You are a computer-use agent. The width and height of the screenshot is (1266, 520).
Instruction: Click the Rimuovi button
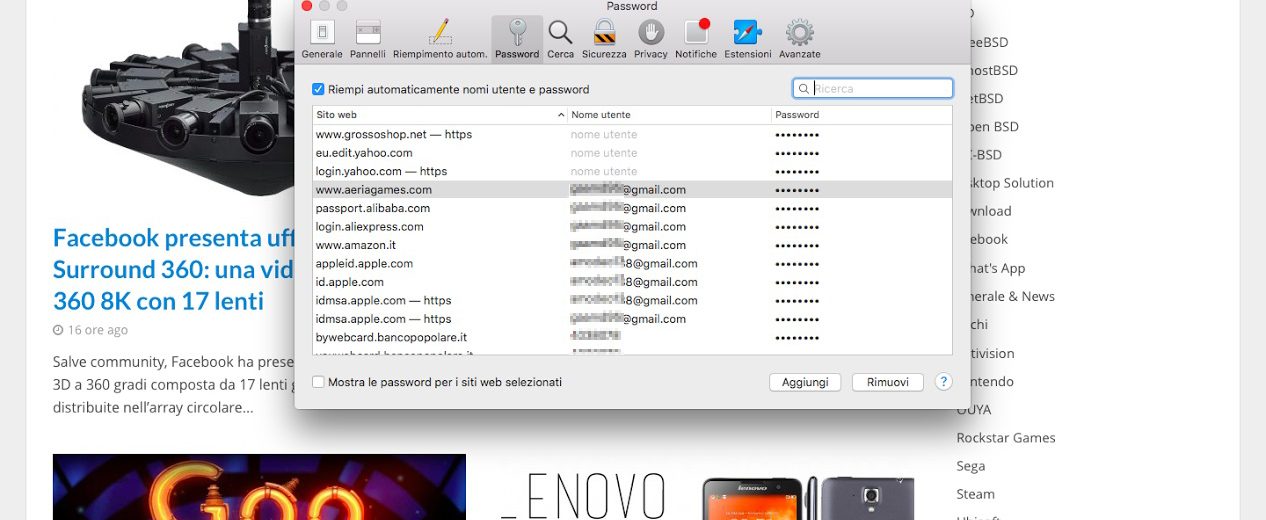[888, 382]
